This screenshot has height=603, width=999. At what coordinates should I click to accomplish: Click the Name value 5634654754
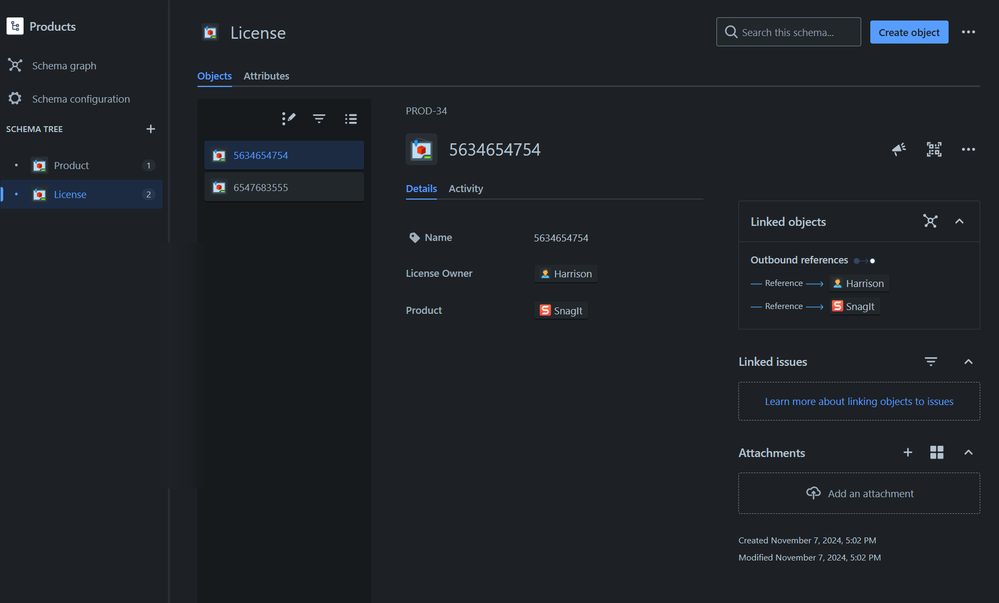(561, 238)
